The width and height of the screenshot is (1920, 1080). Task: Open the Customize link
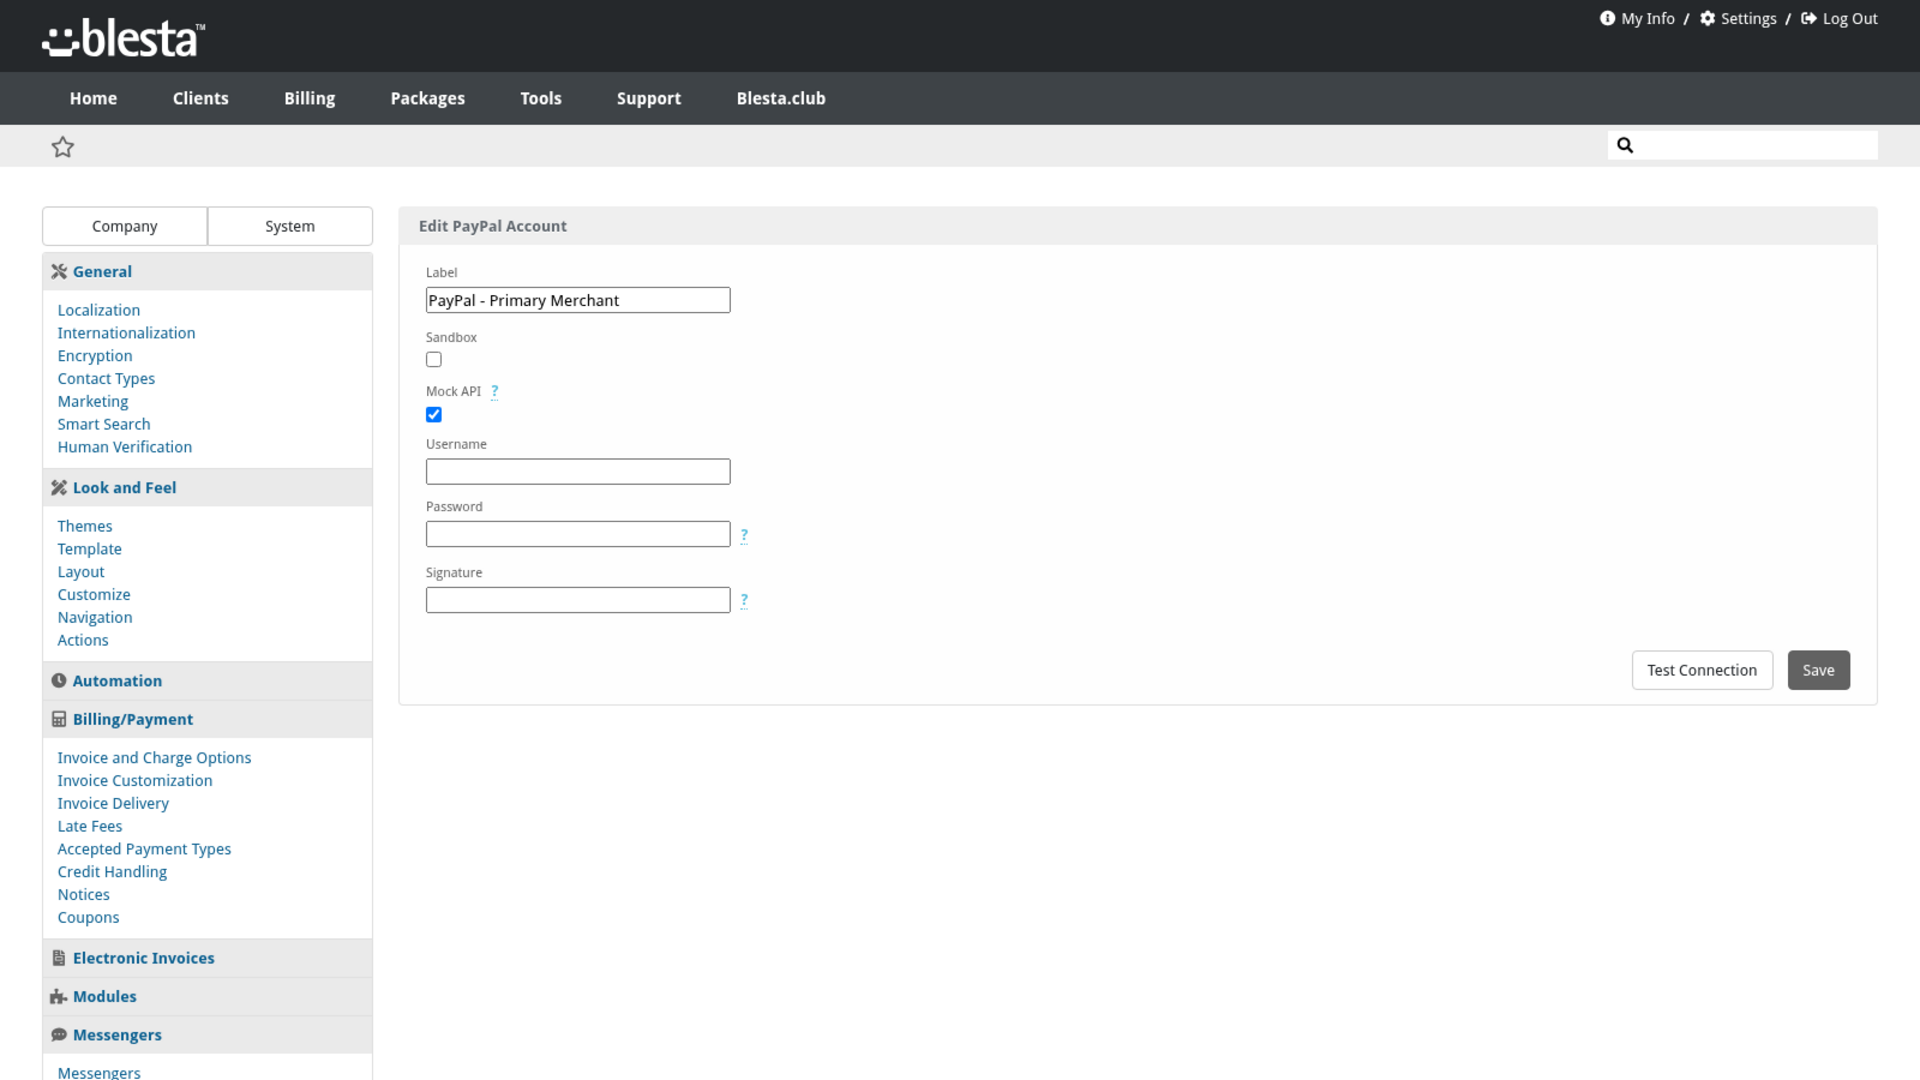pos(94,595)
